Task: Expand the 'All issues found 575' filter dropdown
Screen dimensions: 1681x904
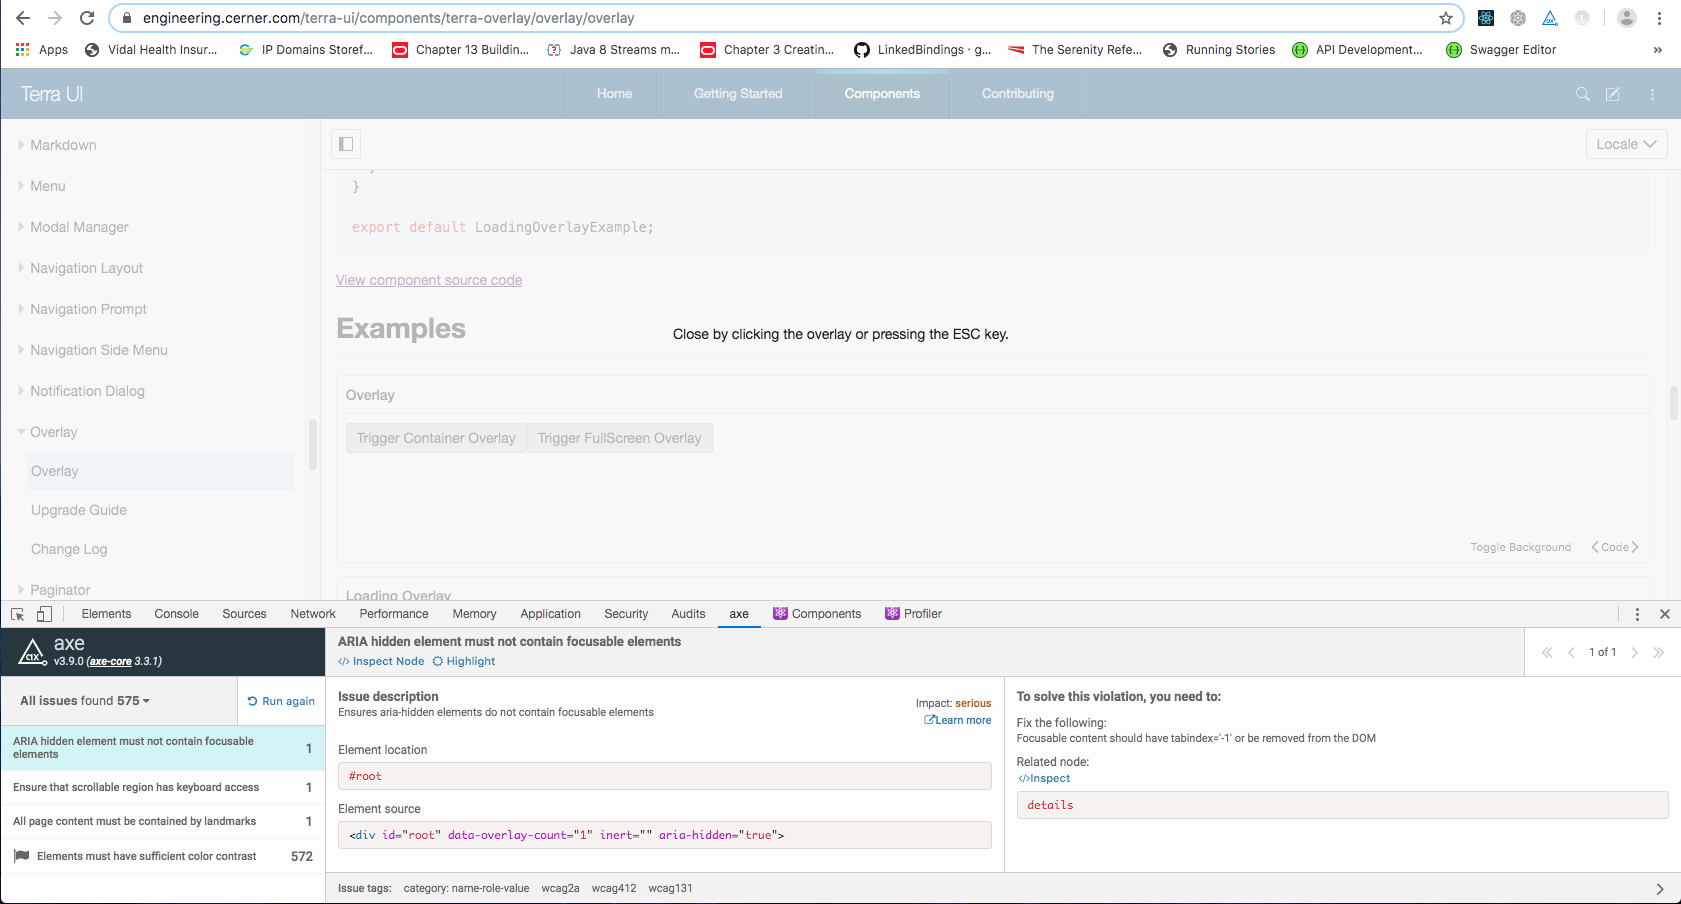Action: (81, 700)
